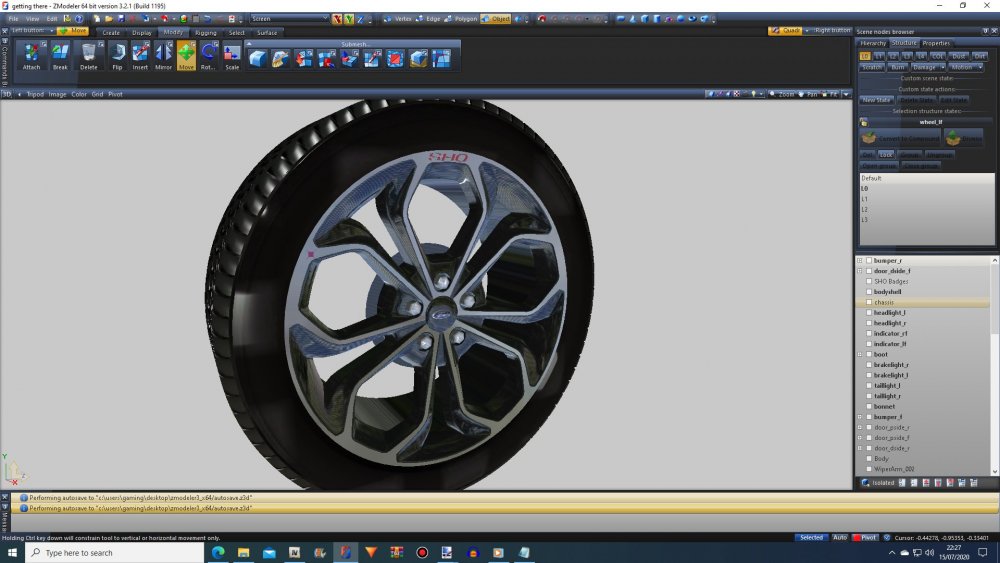
Task: Check the bodyshell node checkbox
Action: coord(869,292)
